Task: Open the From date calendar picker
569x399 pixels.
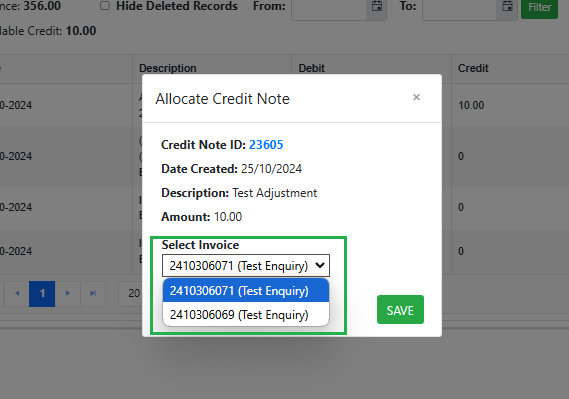Action: pos(377,6)
